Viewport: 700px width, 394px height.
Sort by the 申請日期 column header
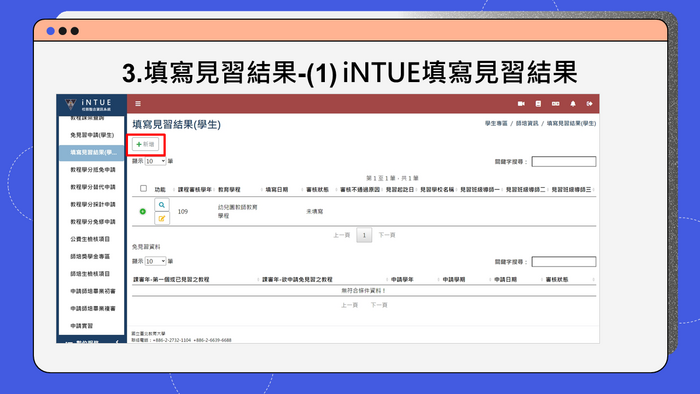(x=505, y=280)
